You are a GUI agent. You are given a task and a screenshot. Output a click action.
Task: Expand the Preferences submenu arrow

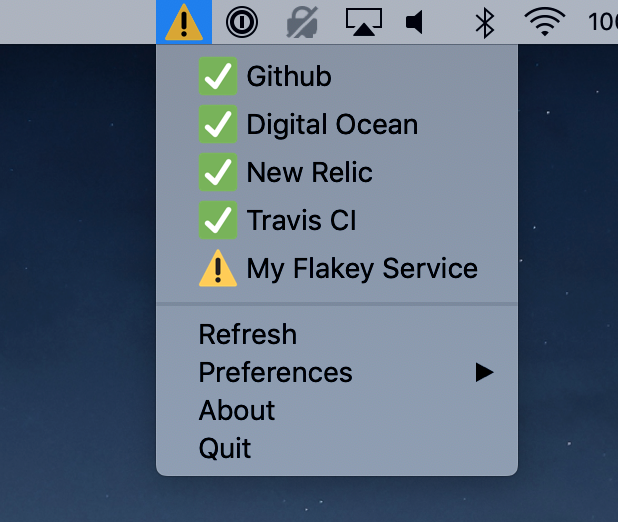click(x=484, y=372)
